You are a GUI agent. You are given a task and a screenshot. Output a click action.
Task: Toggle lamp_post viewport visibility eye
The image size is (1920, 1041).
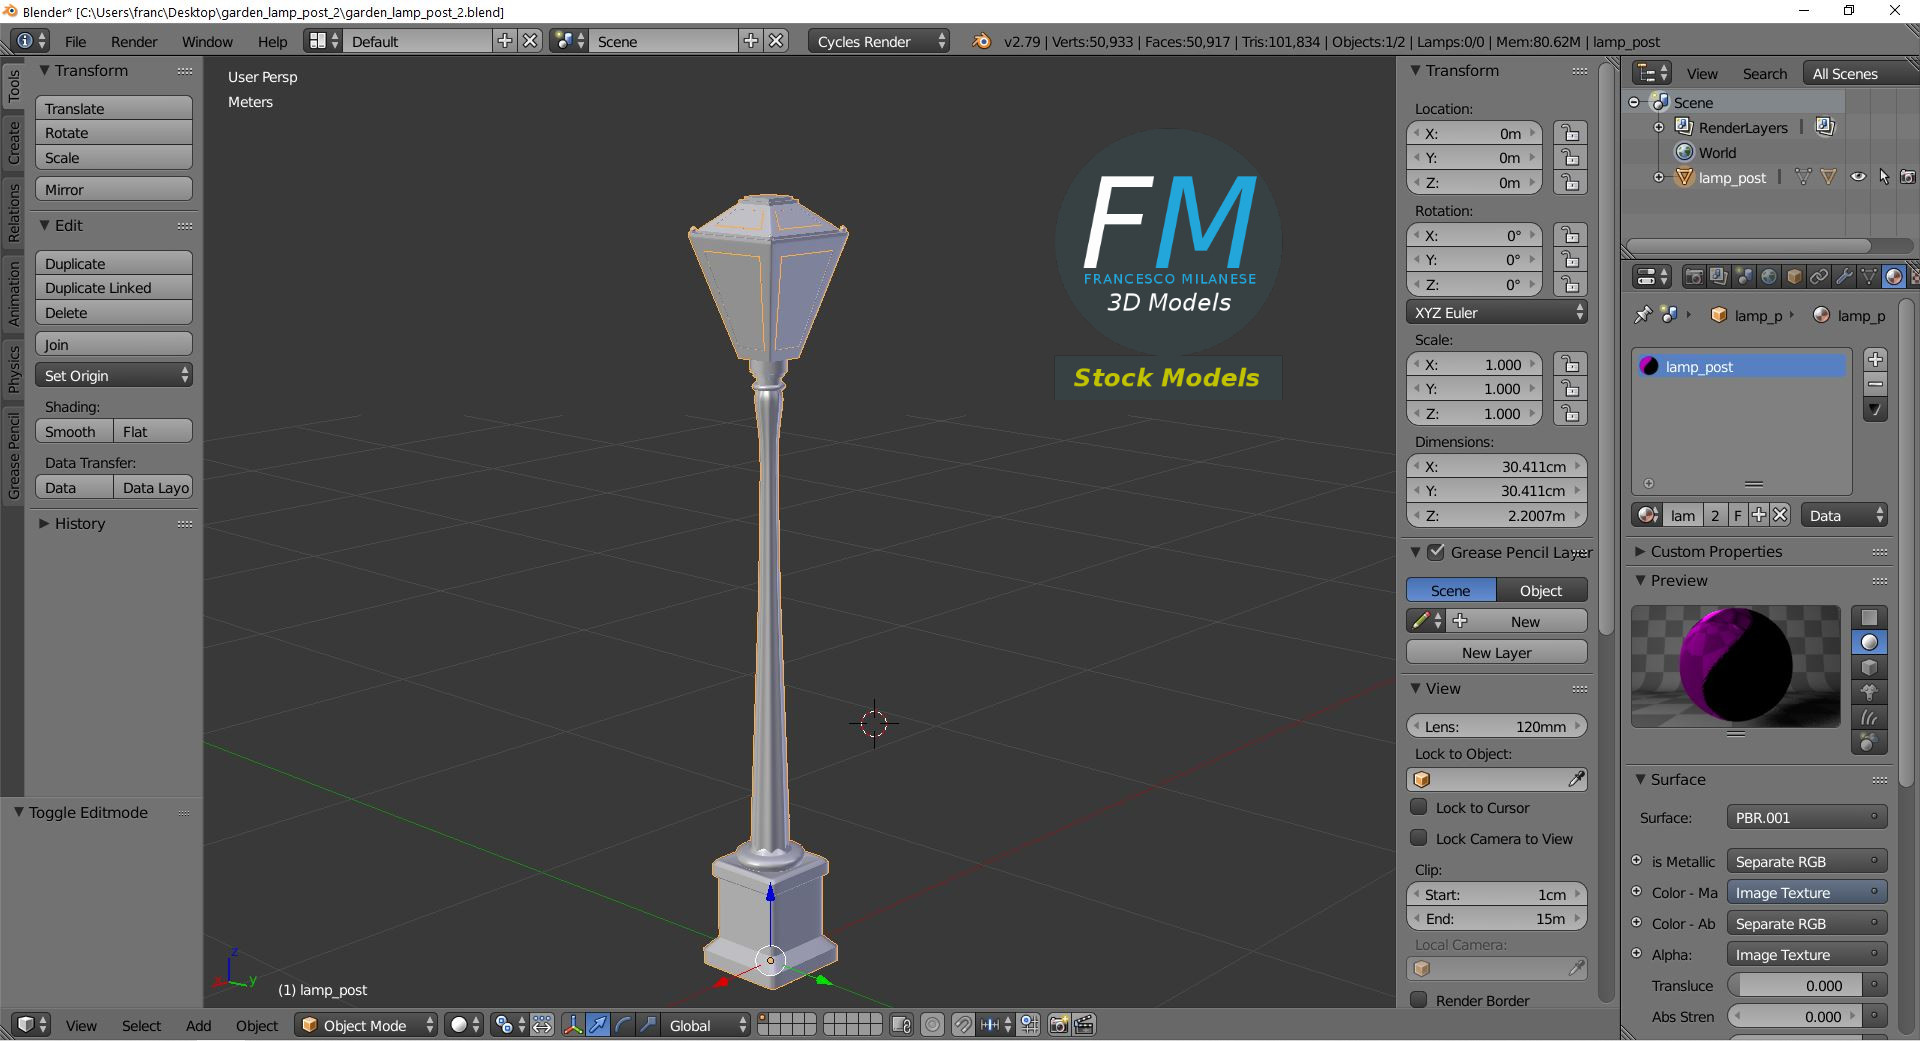coord(1858,177)
